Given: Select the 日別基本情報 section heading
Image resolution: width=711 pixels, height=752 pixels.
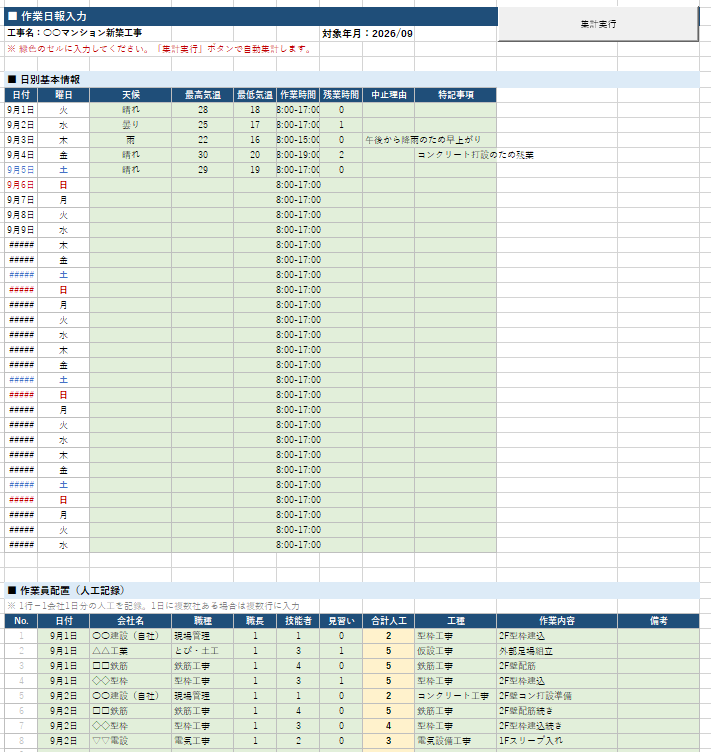Looking at the screenshot, I should click(352, 80).
